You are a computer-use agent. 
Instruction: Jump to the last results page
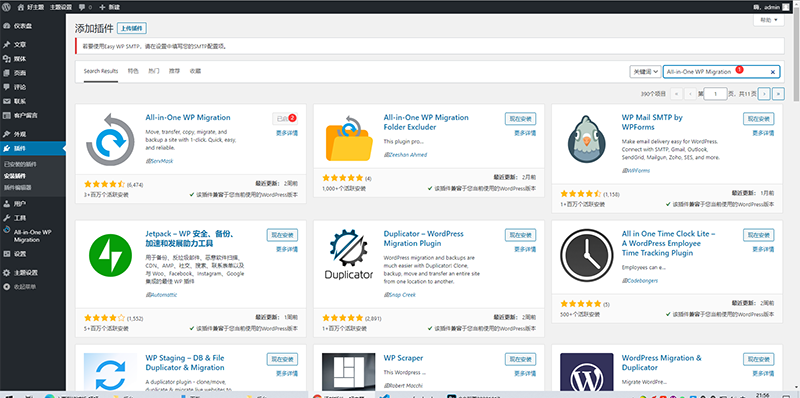(778, 94)
